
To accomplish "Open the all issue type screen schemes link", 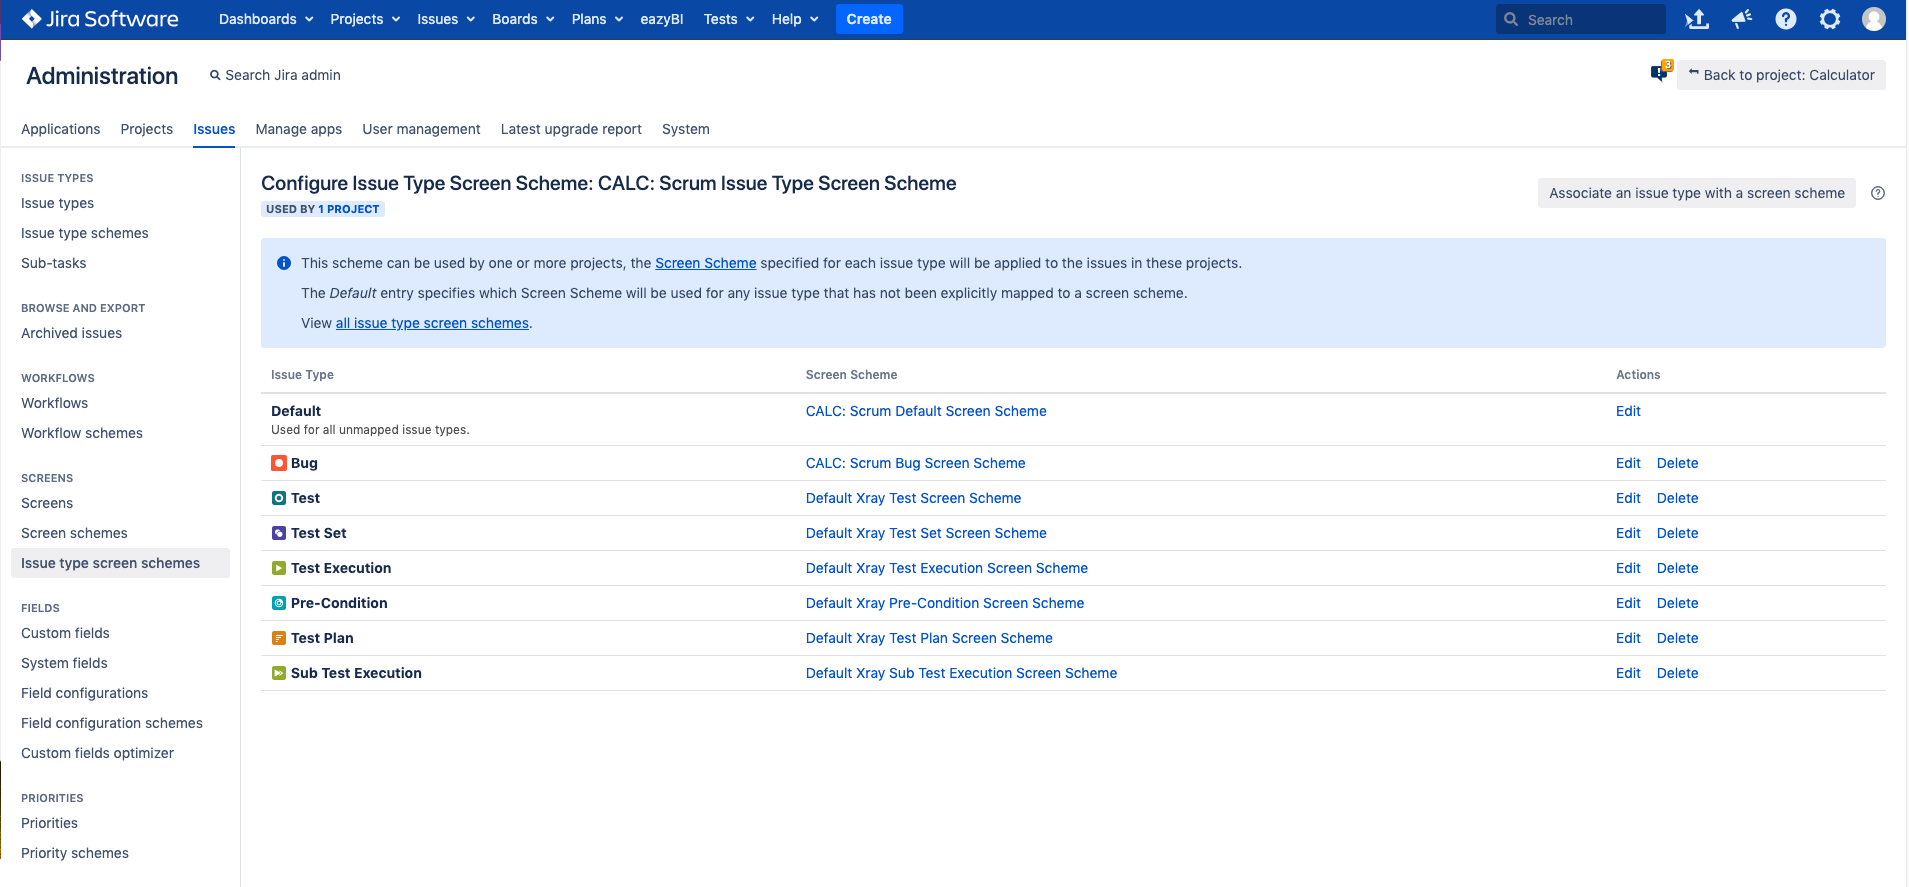I will pyautogui.click(x=432, y=323).
